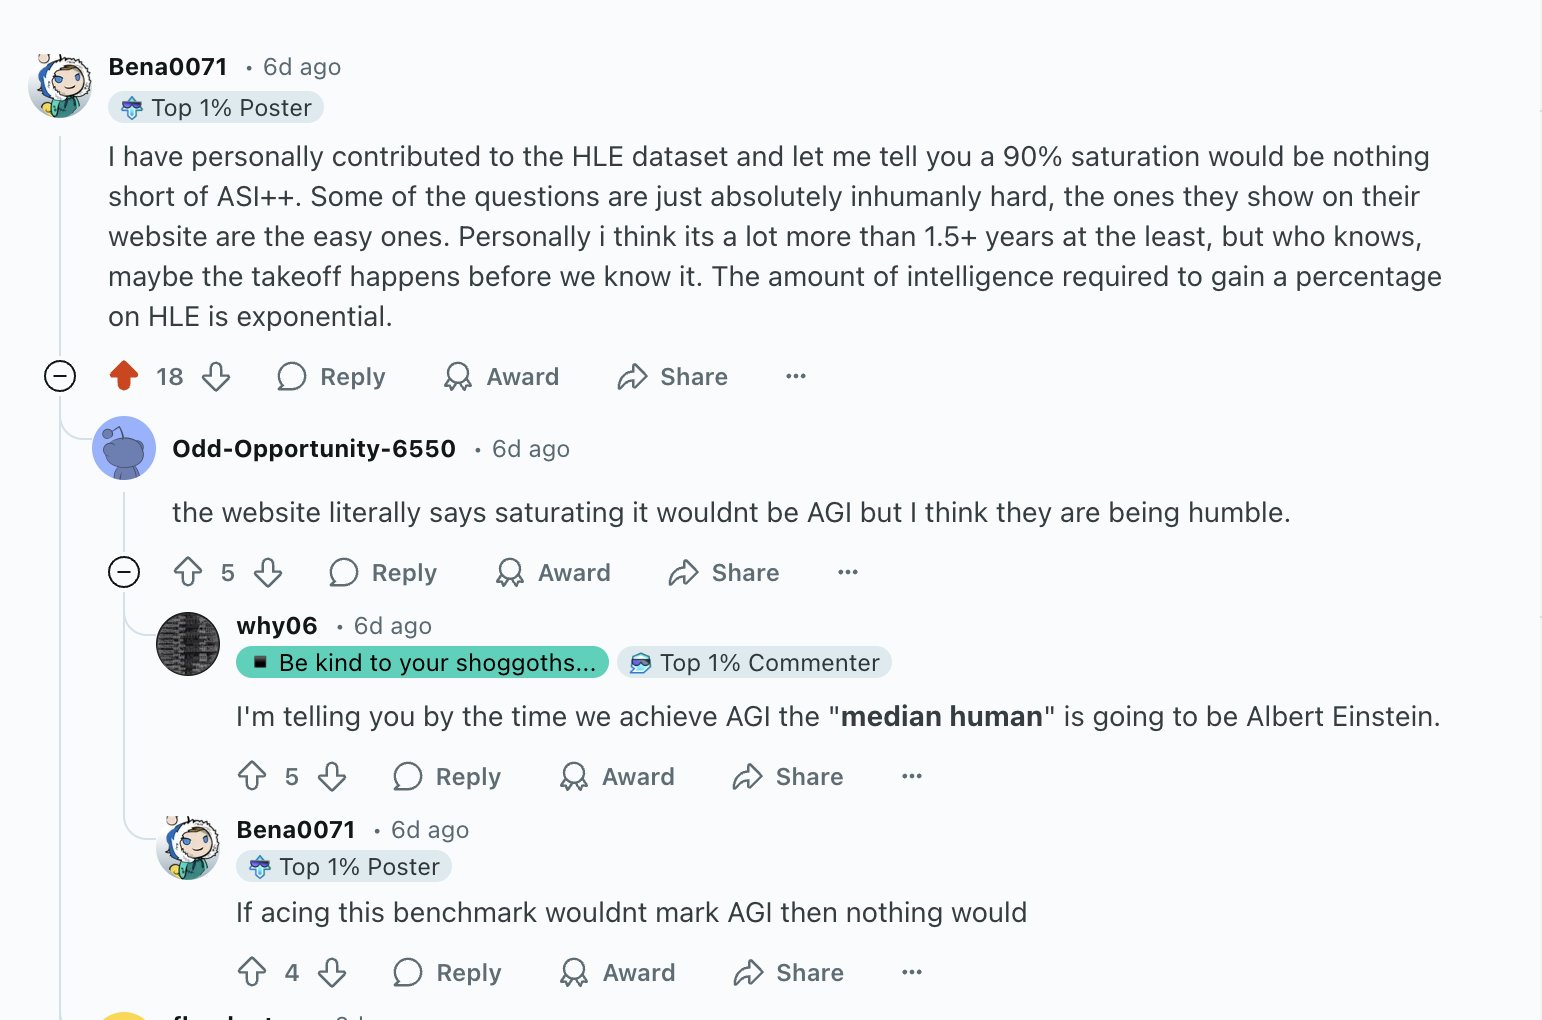Open more options on Bena0071's top comment
The image size is (1542, 1020).
[x=796, y=376]
